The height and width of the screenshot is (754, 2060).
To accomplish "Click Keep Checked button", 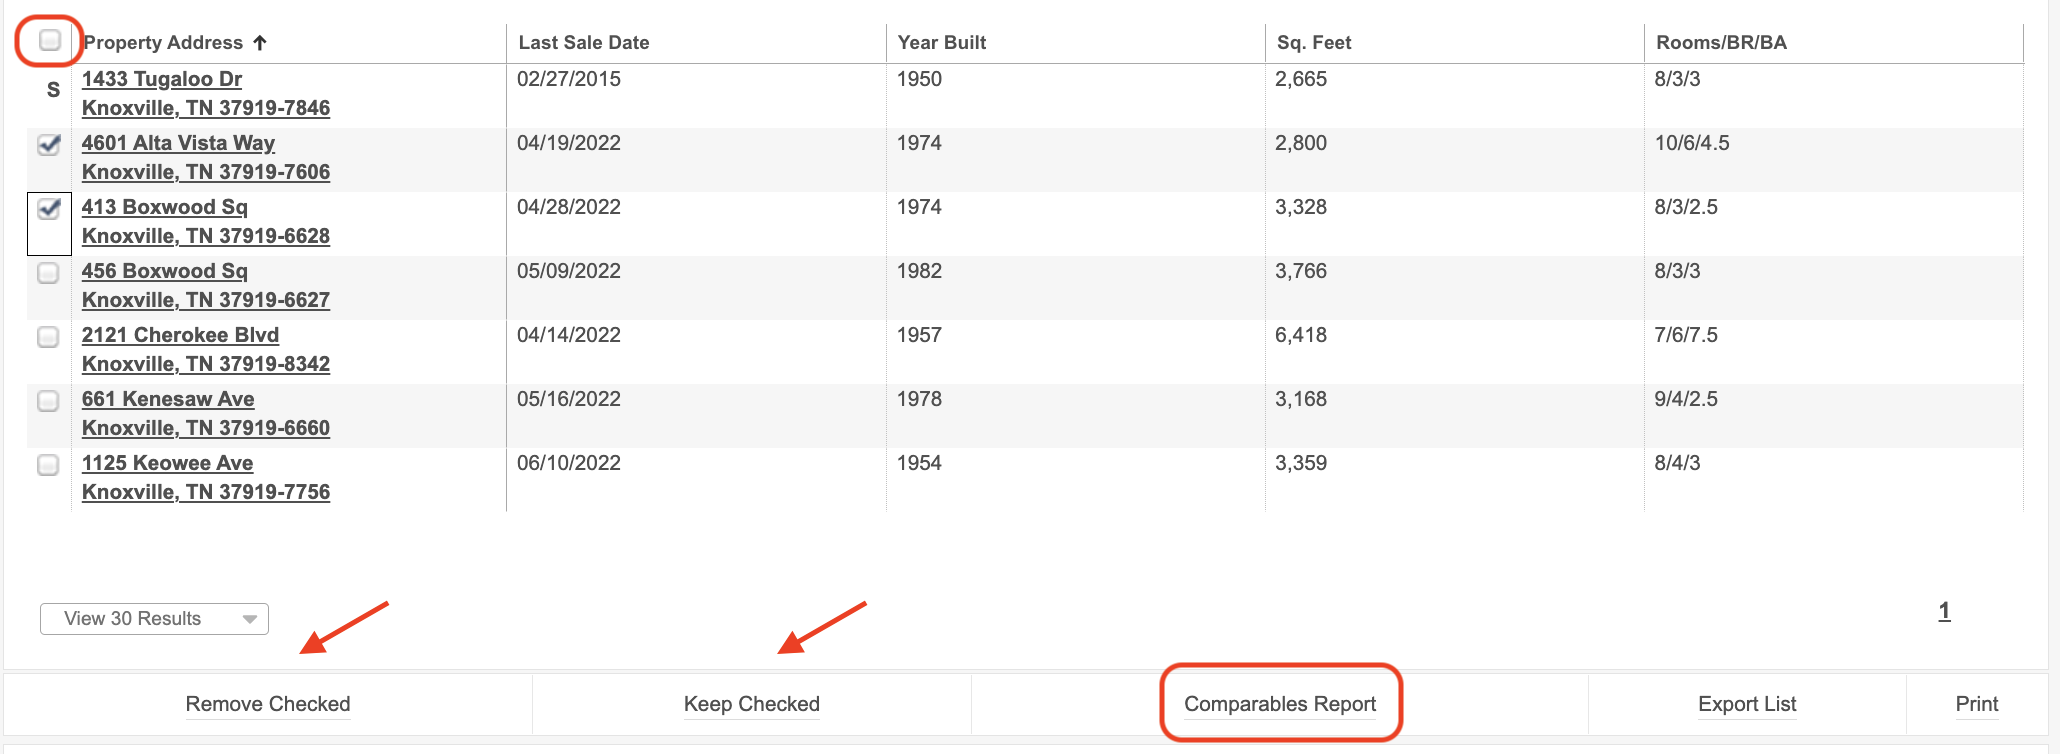I will pos(751,704).
